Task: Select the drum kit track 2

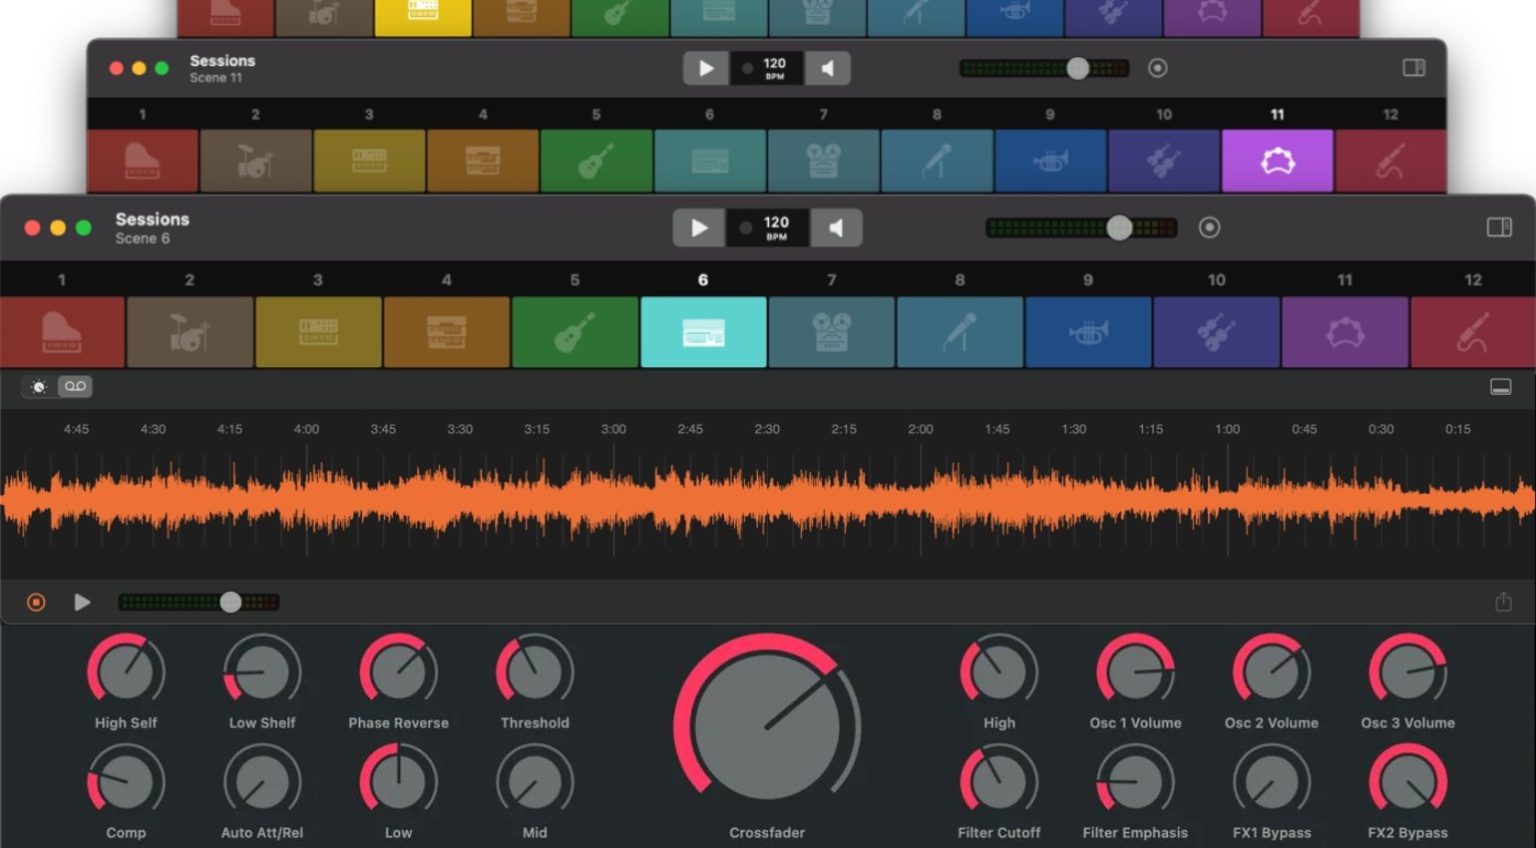Action: (x=190, y=332)
